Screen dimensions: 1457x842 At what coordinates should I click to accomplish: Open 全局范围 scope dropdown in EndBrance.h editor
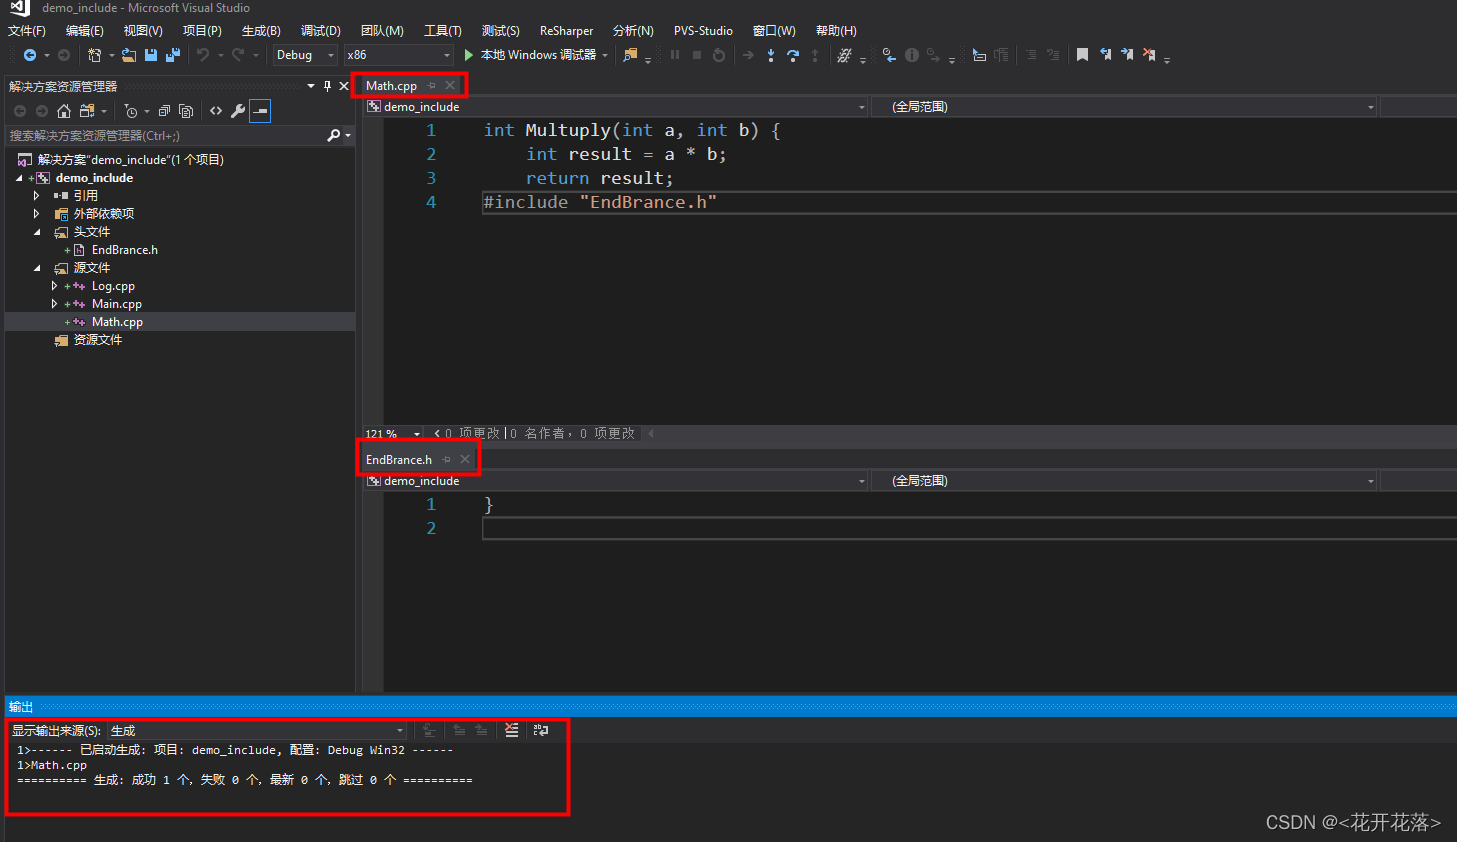[1124, 481]
